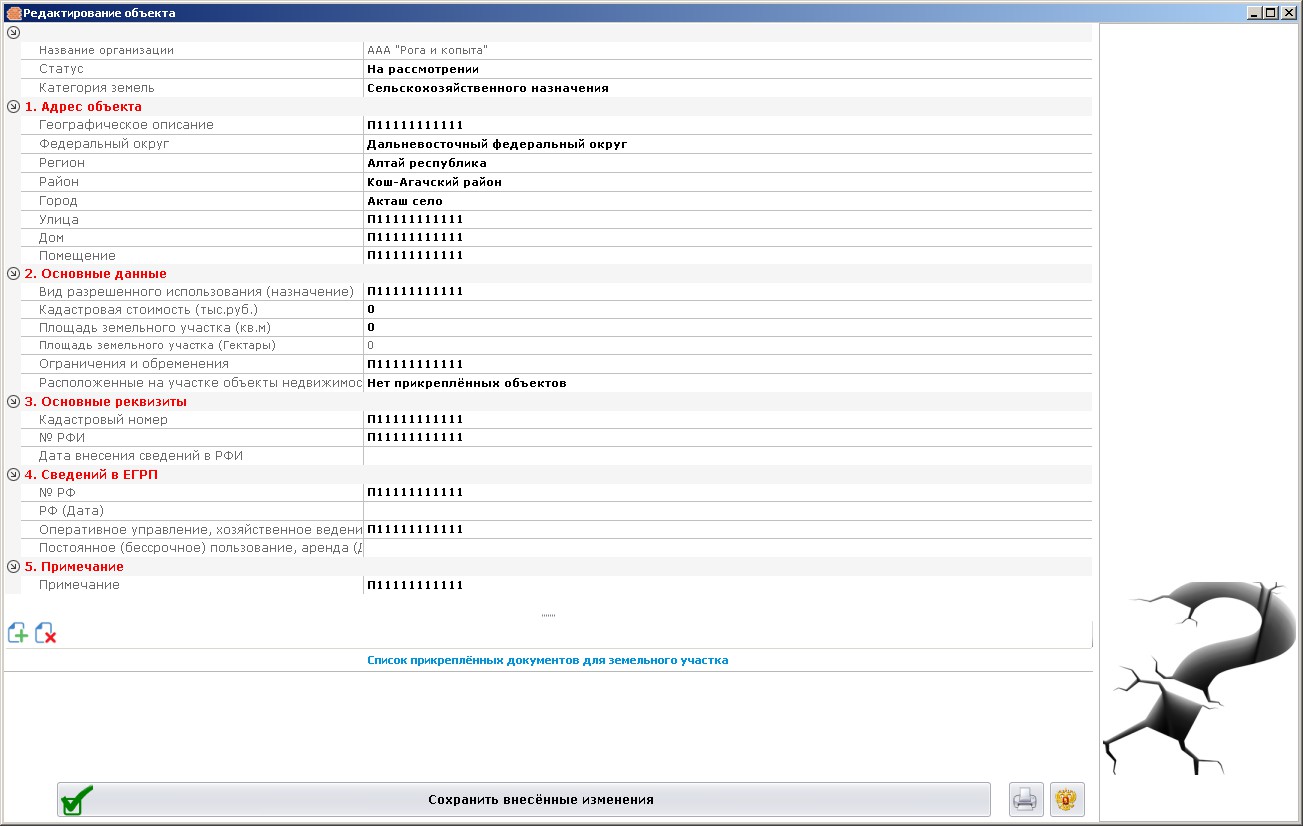The width and height of the screenshot is (1303, 826).
Task: Edit the '№ РФ' value
Action: [x=728, y=492]
